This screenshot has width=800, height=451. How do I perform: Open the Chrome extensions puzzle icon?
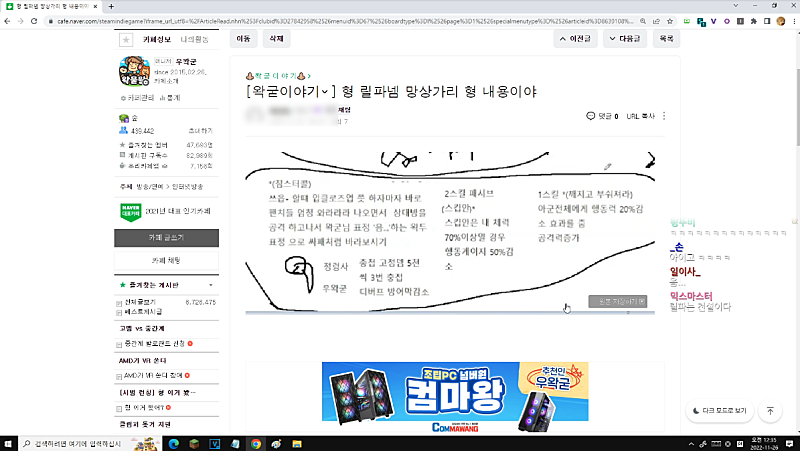click(754, 21)
